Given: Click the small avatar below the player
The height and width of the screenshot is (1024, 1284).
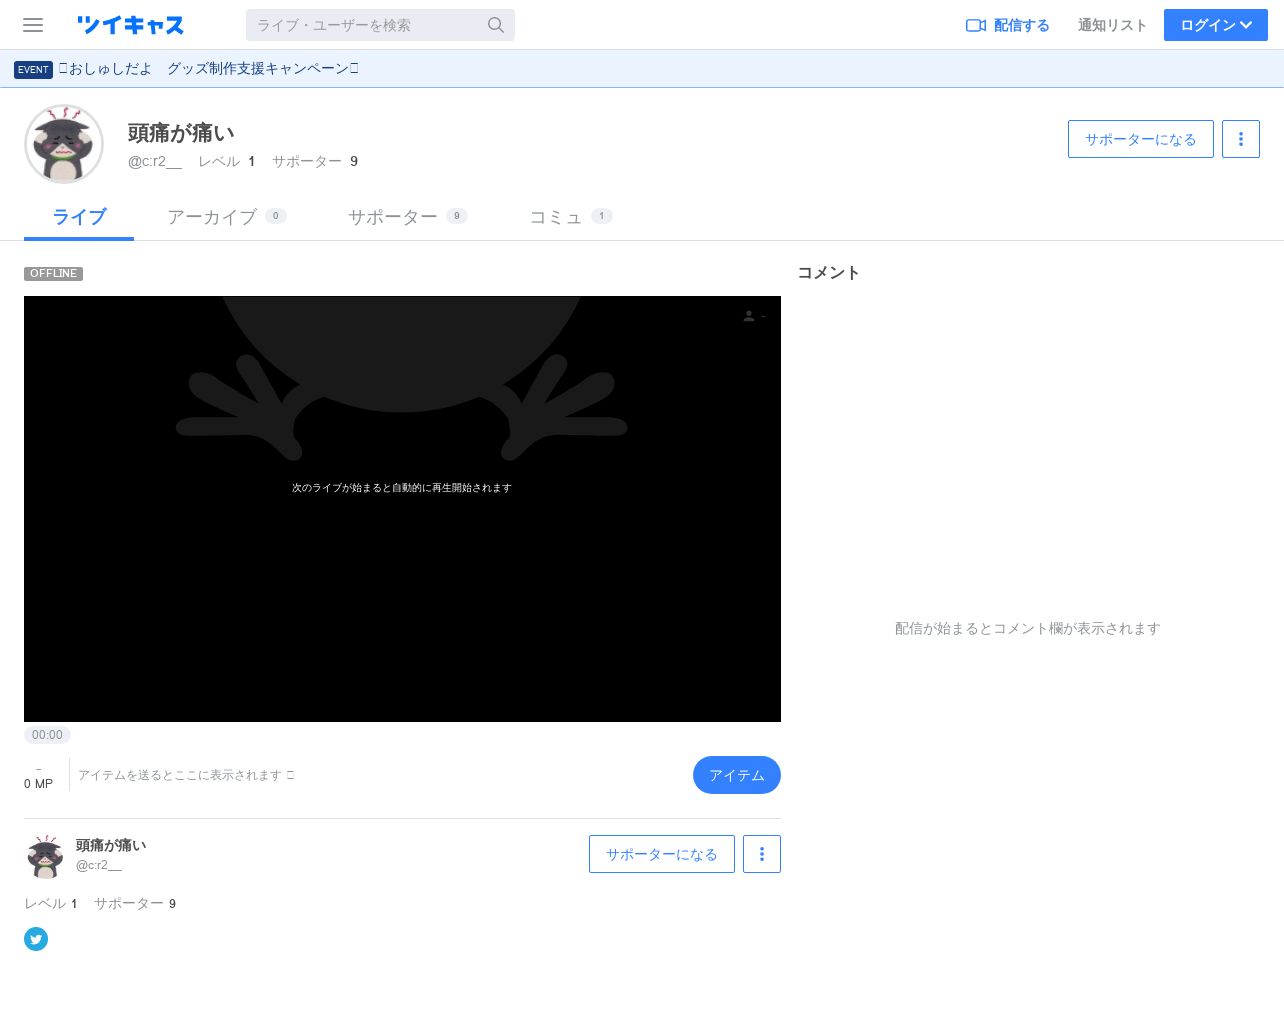Looking at the screenshot, I should [x=45, y=855].
